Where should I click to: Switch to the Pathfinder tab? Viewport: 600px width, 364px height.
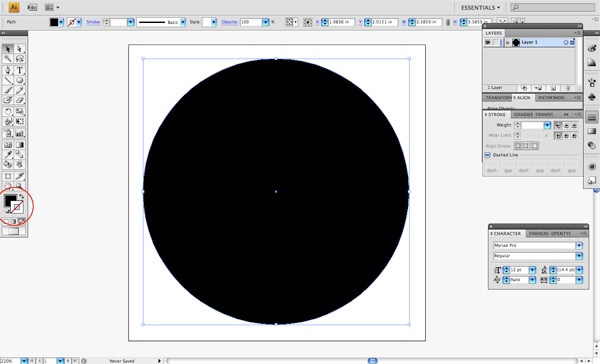pyautogui.click(x=551, y=98)
